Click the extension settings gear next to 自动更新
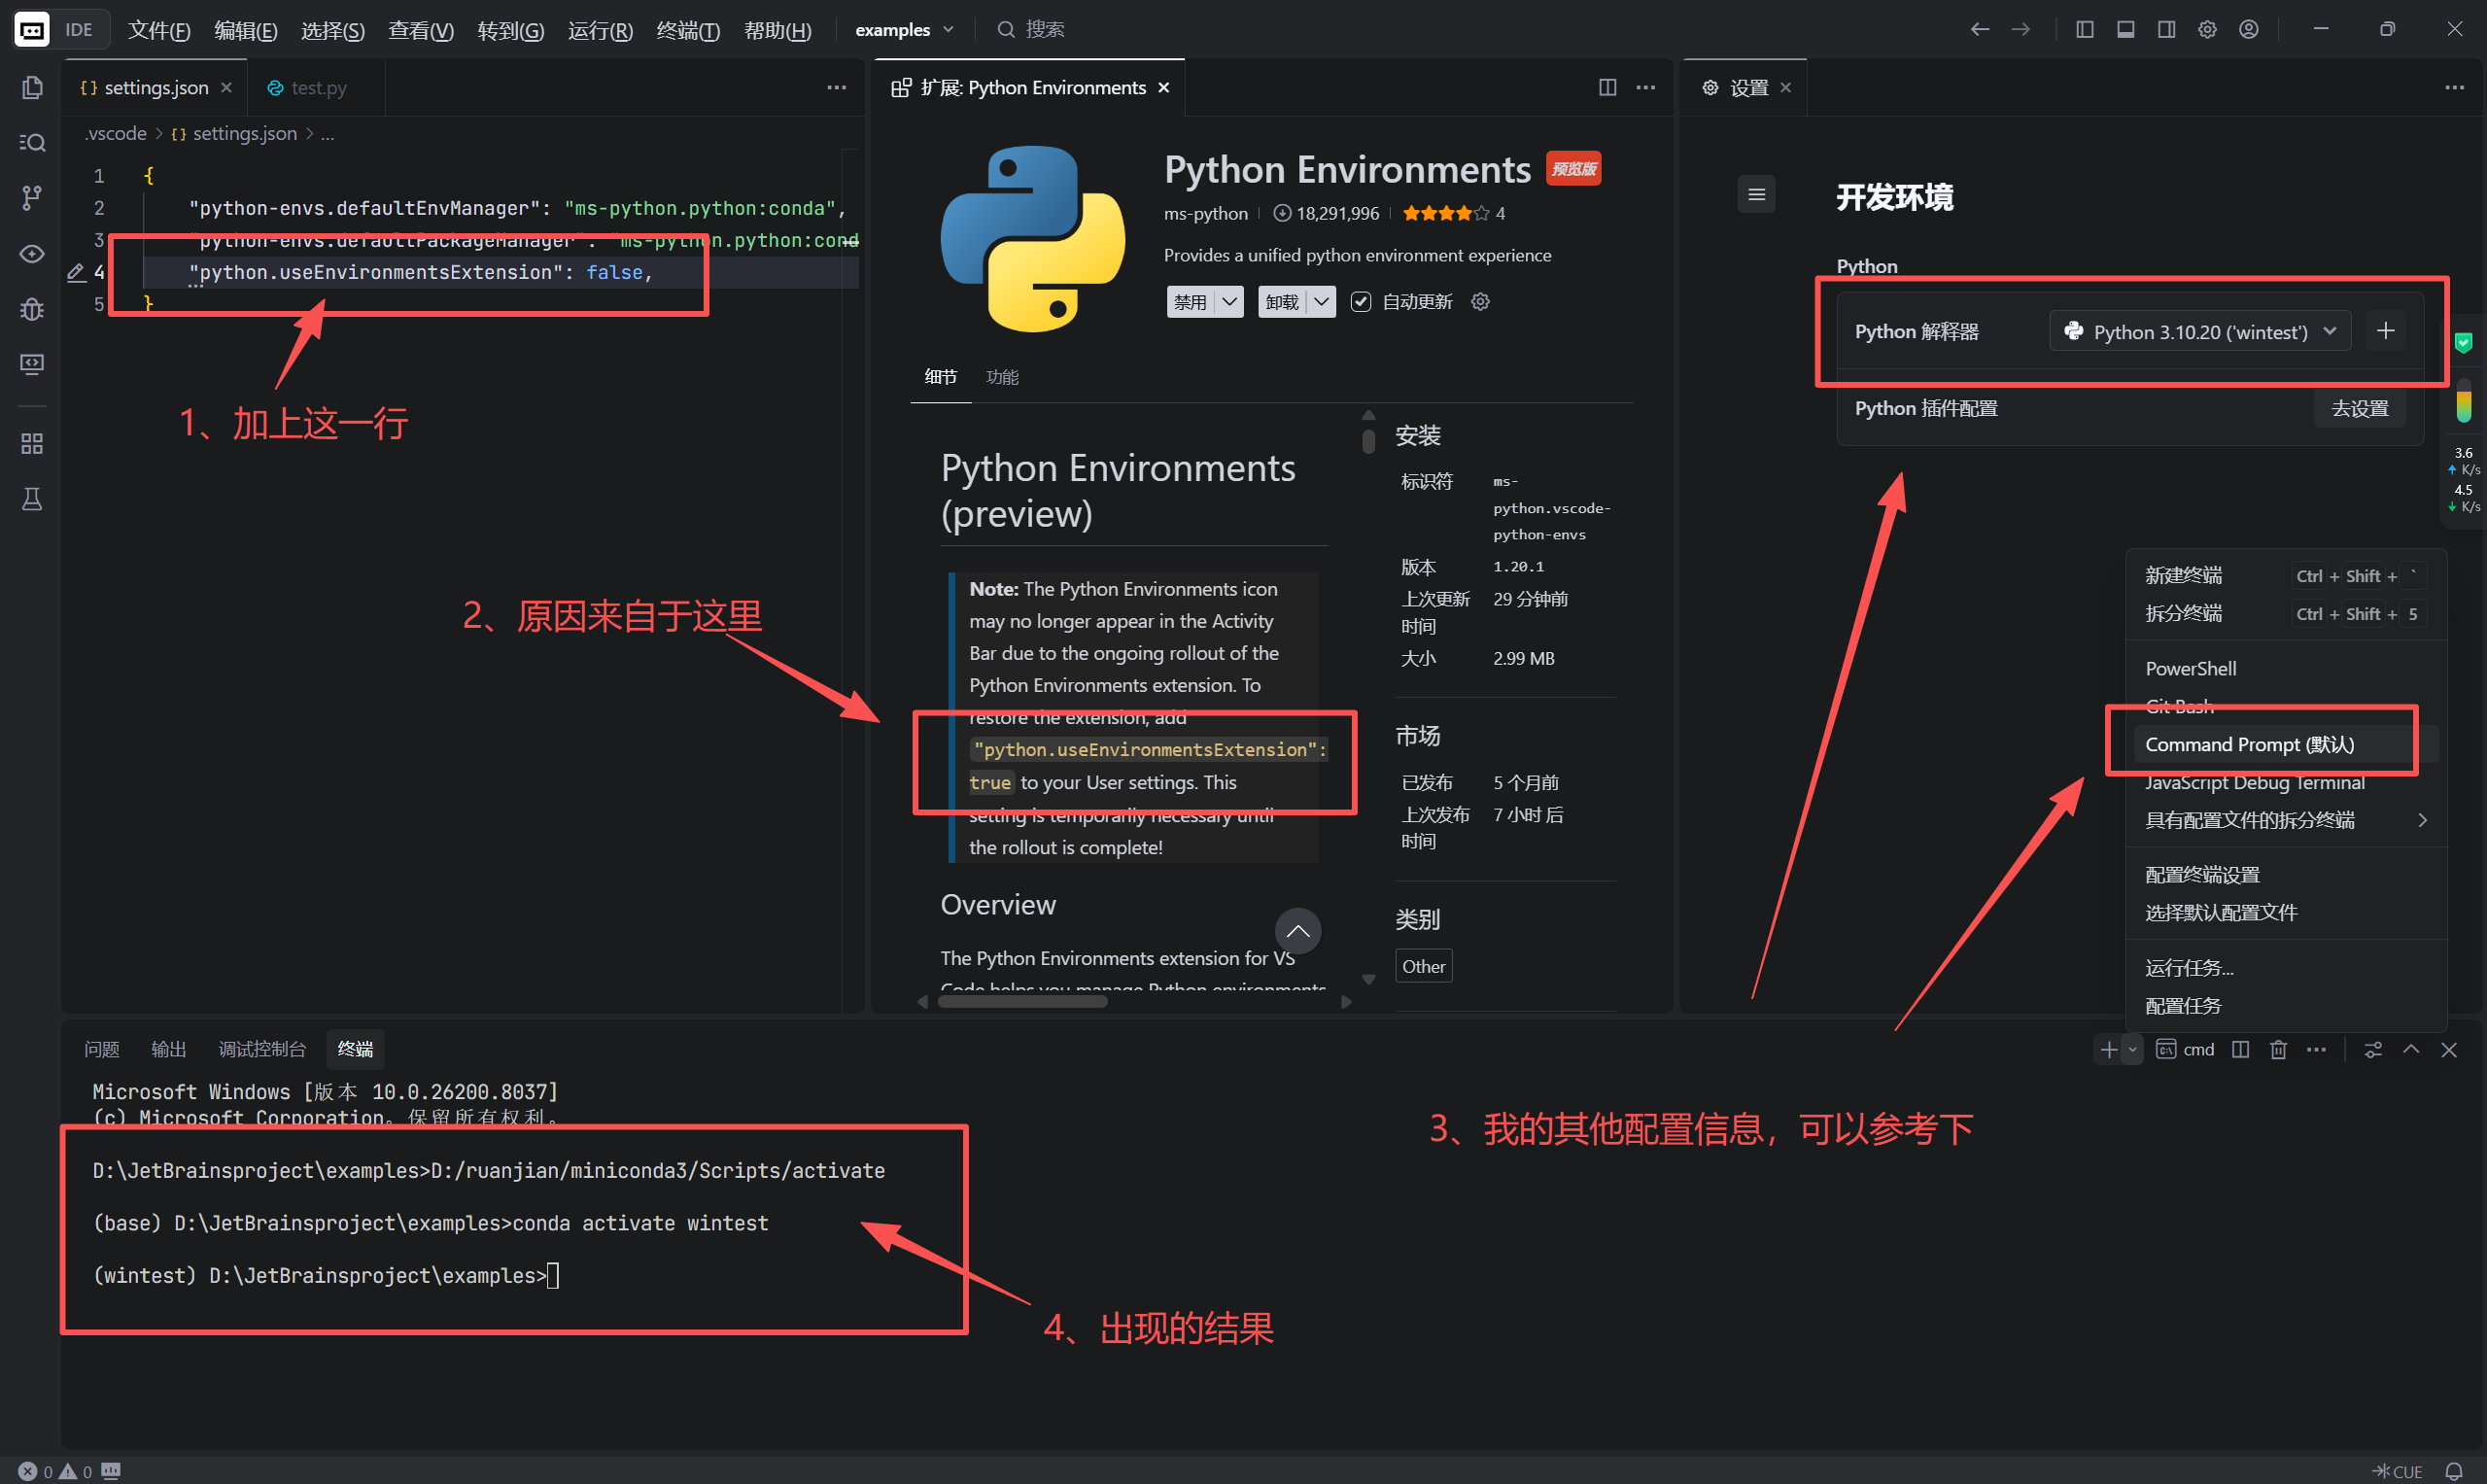The image size is (2487, 1484). [1481, 302]
